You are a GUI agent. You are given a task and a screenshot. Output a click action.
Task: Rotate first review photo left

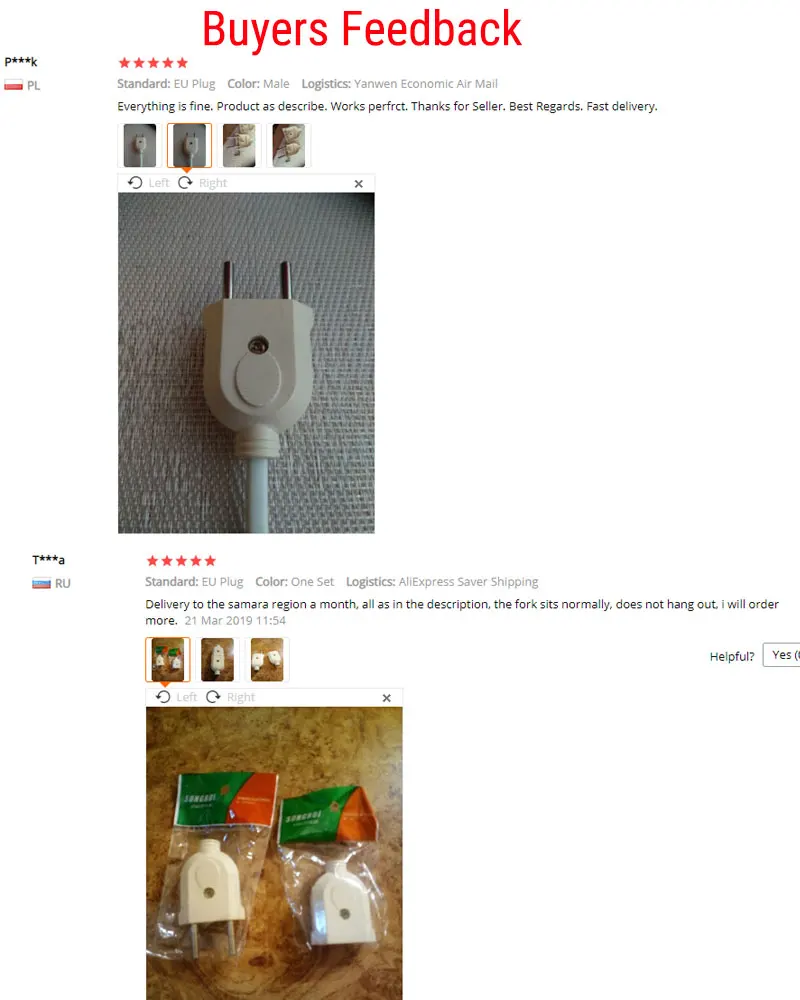[x=148, y=183]
